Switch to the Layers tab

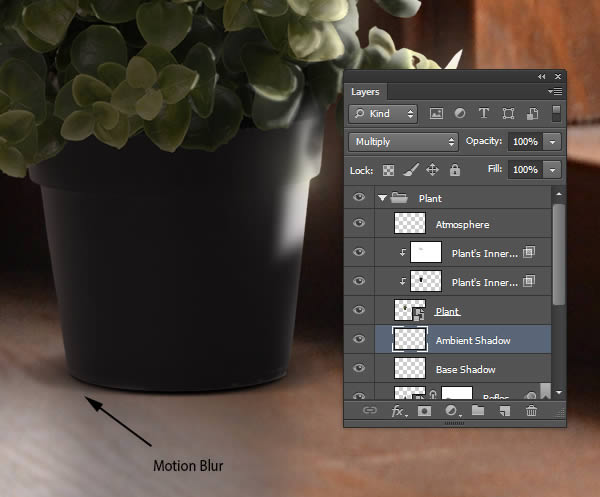[365, 92]
